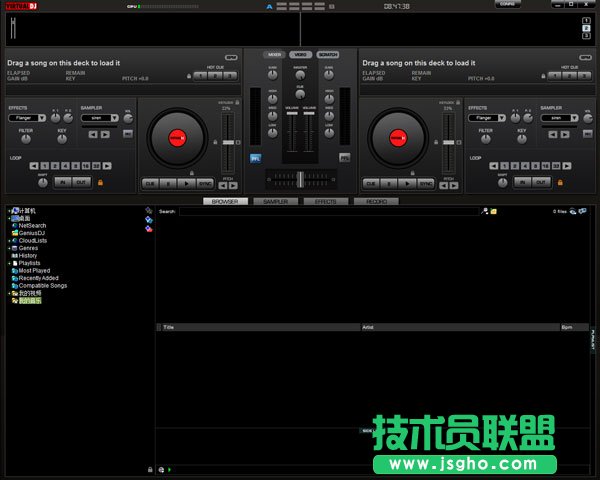
Task: Toggle keylock on the left deck
Action: click(x=237, y=103)
